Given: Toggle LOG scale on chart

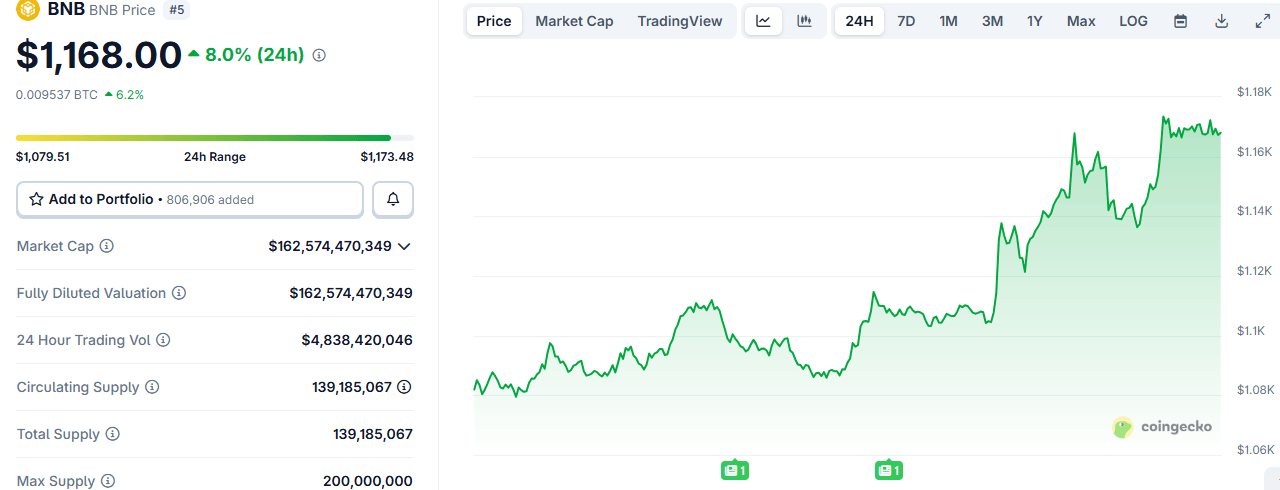Looking at the screenshot, I should 1133,21.
